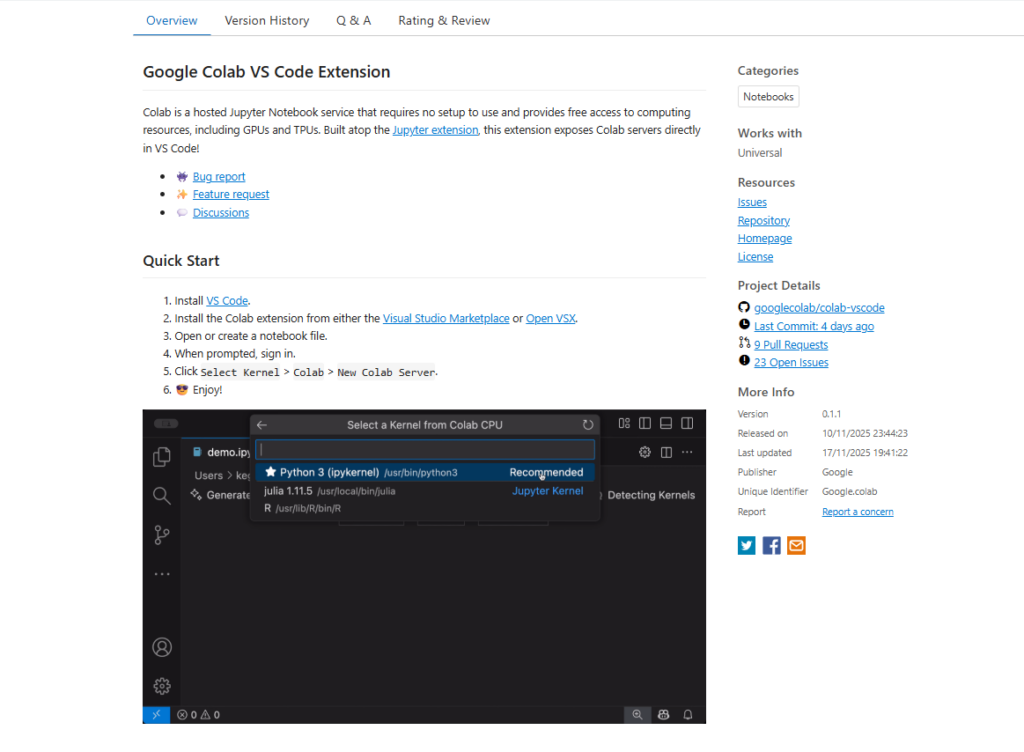The height and width of the screenshot is (752, 1024).
Task: Share the extension via email icon
Action: (796, 545)
